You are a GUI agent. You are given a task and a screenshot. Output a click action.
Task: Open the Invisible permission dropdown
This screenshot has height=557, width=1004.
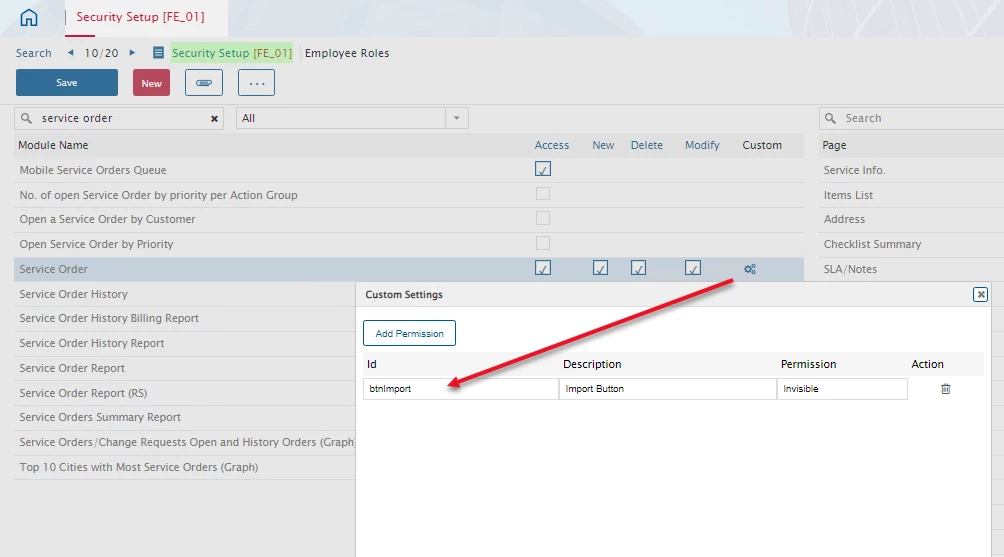[842, 389]
